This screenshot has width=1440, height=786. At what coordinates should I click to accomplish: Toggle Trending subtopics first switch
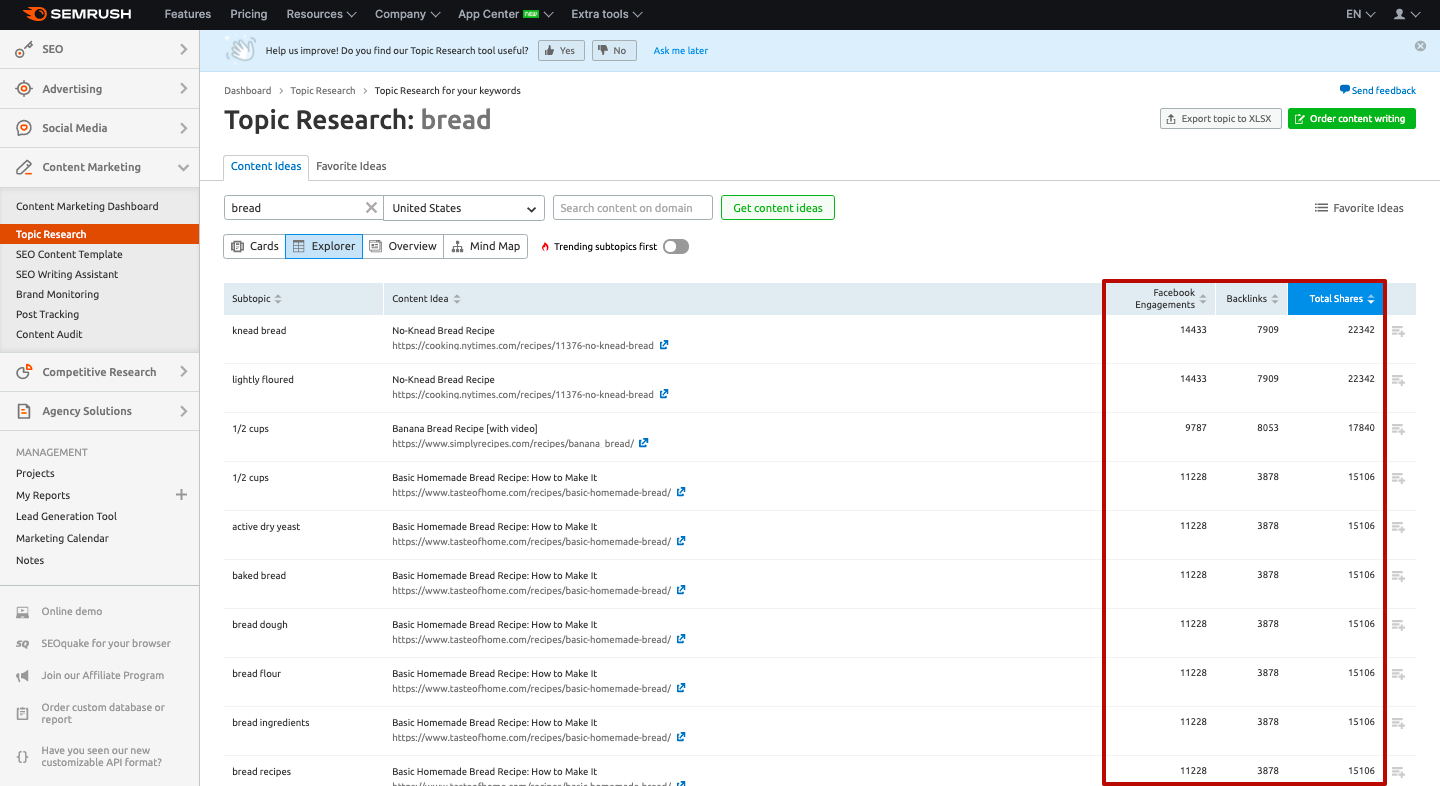676,247
